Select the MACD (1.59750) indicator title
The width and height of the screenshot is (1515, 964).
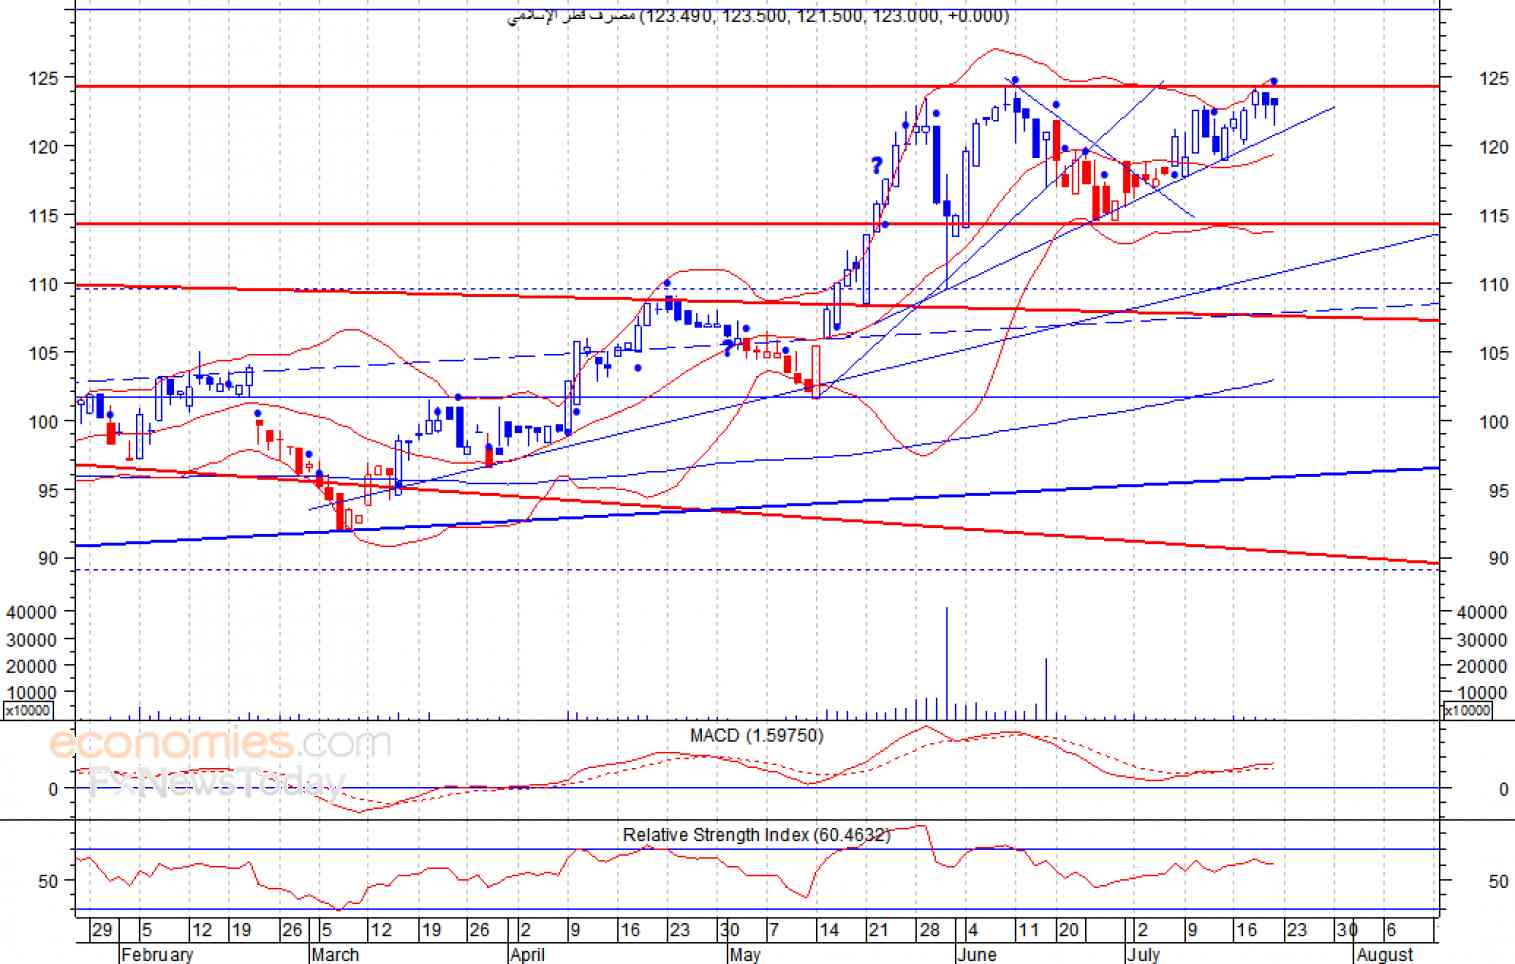click(756, 735)
